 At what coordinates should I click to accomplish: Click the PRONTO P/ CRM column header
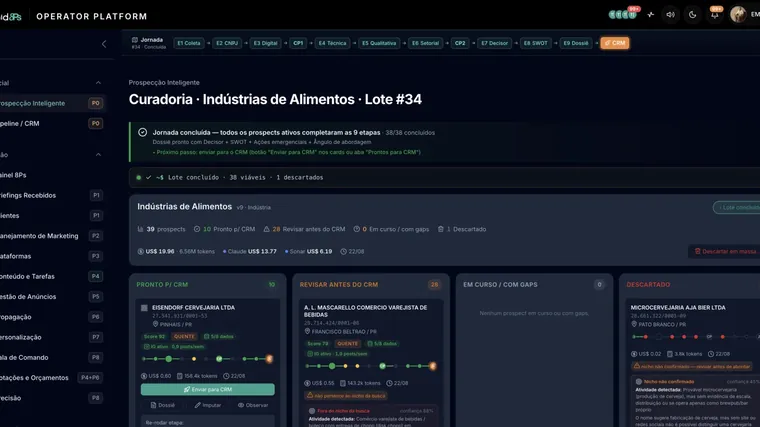pyautogui.click(x=162, y=285)
